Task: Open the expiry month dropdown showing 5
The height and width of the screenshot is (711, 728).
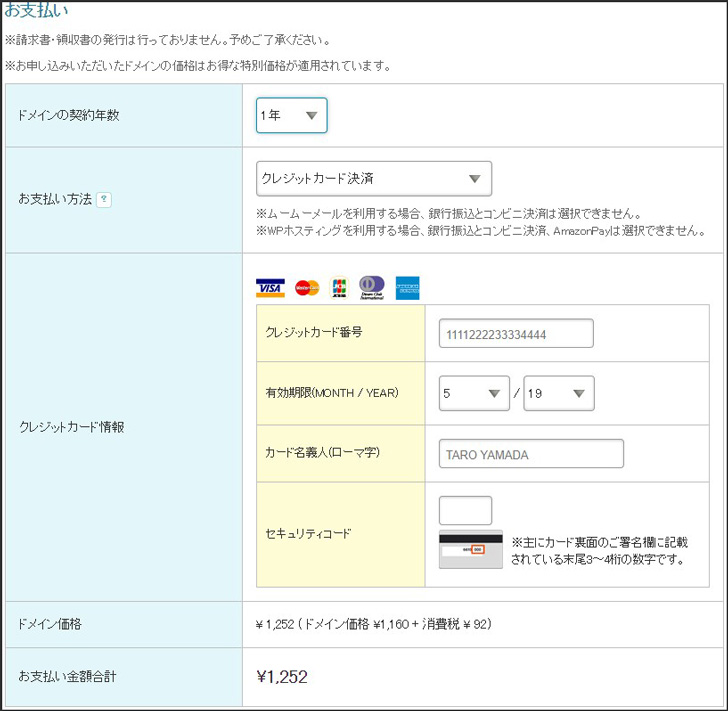Action: pyautogui.click(x=475, y=394)
